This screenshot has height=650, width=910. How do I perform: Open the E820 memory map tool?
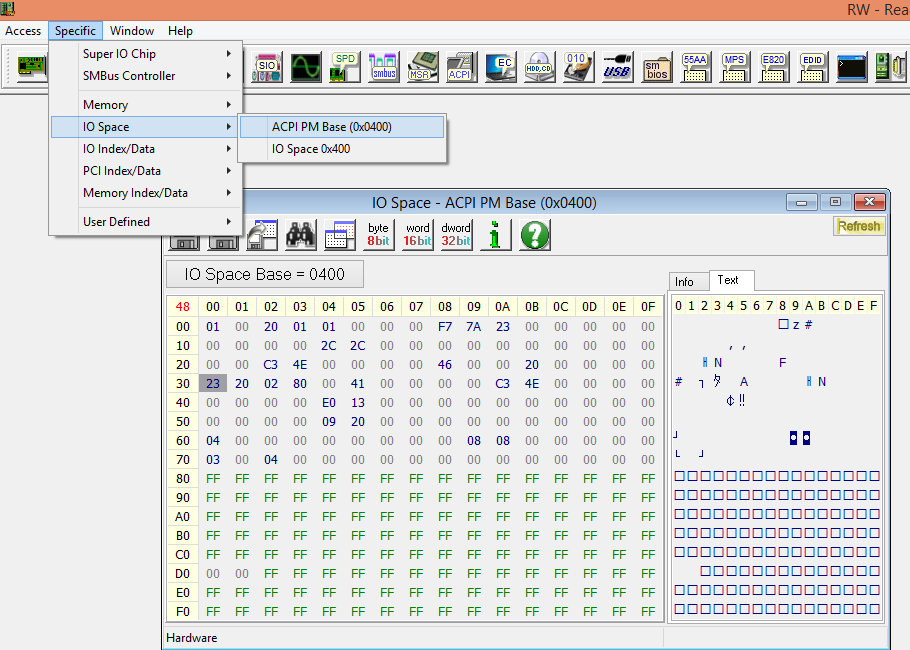point(773,67)
